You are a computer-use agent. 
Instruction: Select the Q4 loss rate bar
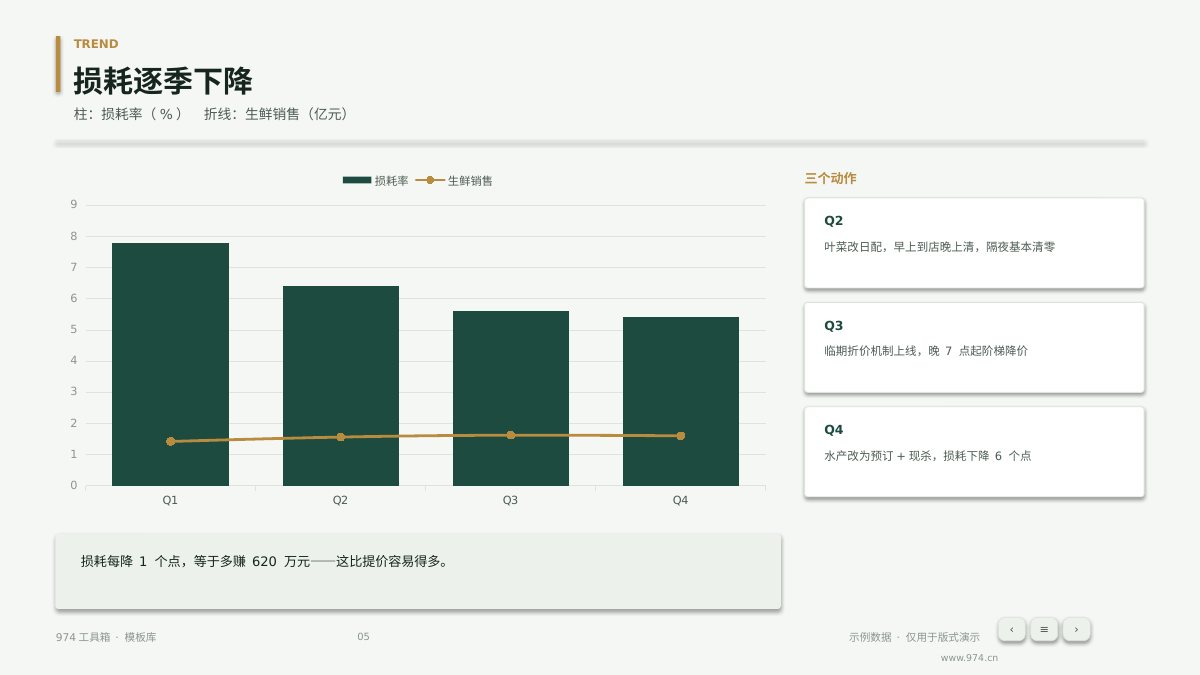point(681,401)
